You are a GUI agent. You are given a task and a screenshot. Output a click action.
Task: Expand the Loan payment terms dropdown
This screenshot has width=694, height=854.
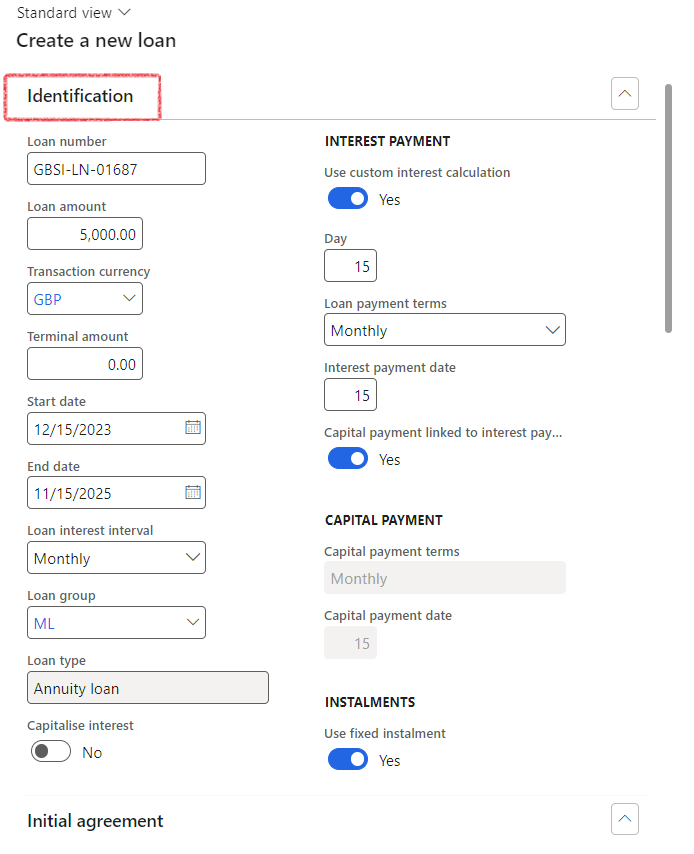pyautogui.click(x=552, y=330)
